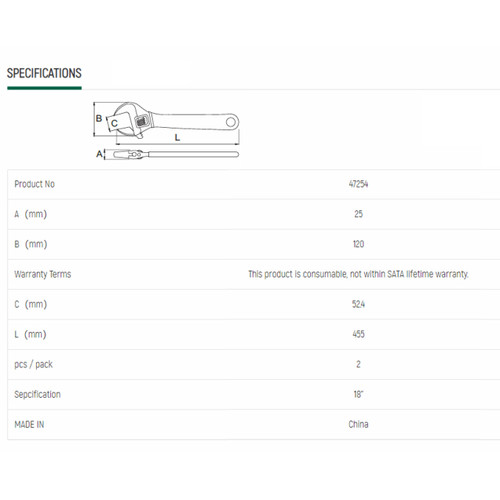Click the wrench adjustment worm screw
Screen dimensions: 500x500
point(141,121)
